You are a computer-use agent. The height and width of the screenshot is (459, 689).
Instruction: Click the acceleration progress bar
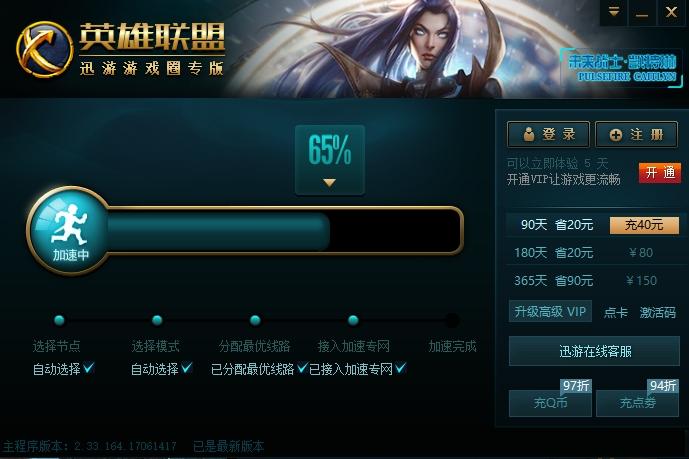pyautogui.click(x=285, y=230)
